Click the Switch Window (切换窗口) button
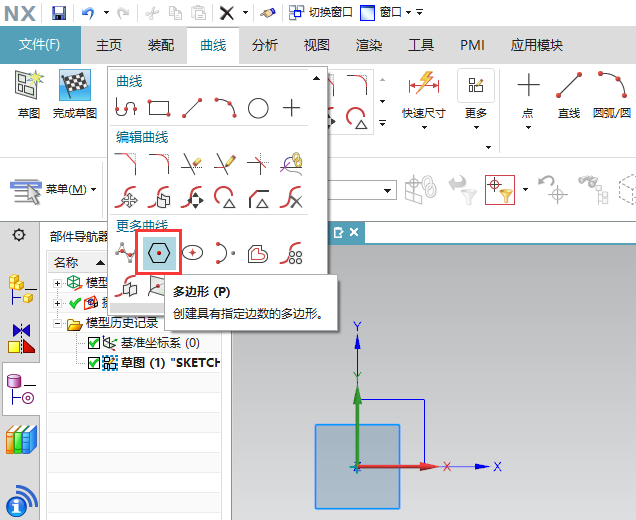The height and width of the screenshot is (520, 636). (x=321, y=13)
